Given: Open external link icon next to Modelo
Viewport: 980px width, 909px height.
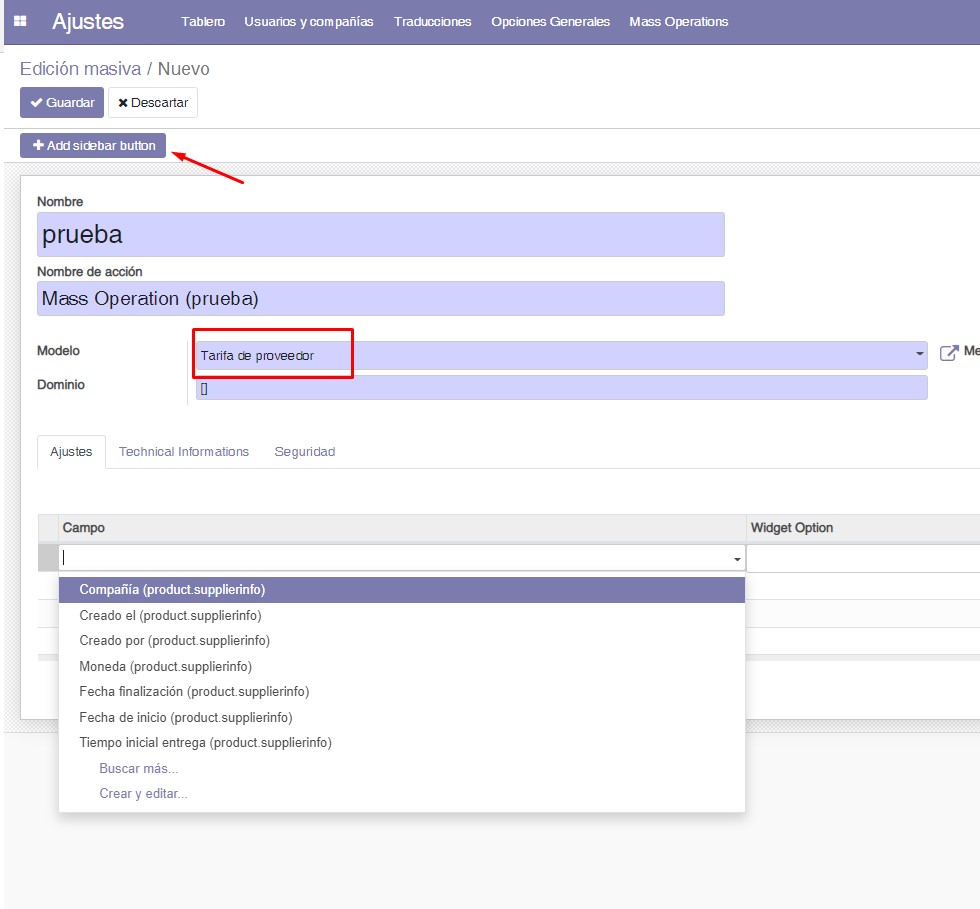Looking at the screenshot, I should point(949,353).
